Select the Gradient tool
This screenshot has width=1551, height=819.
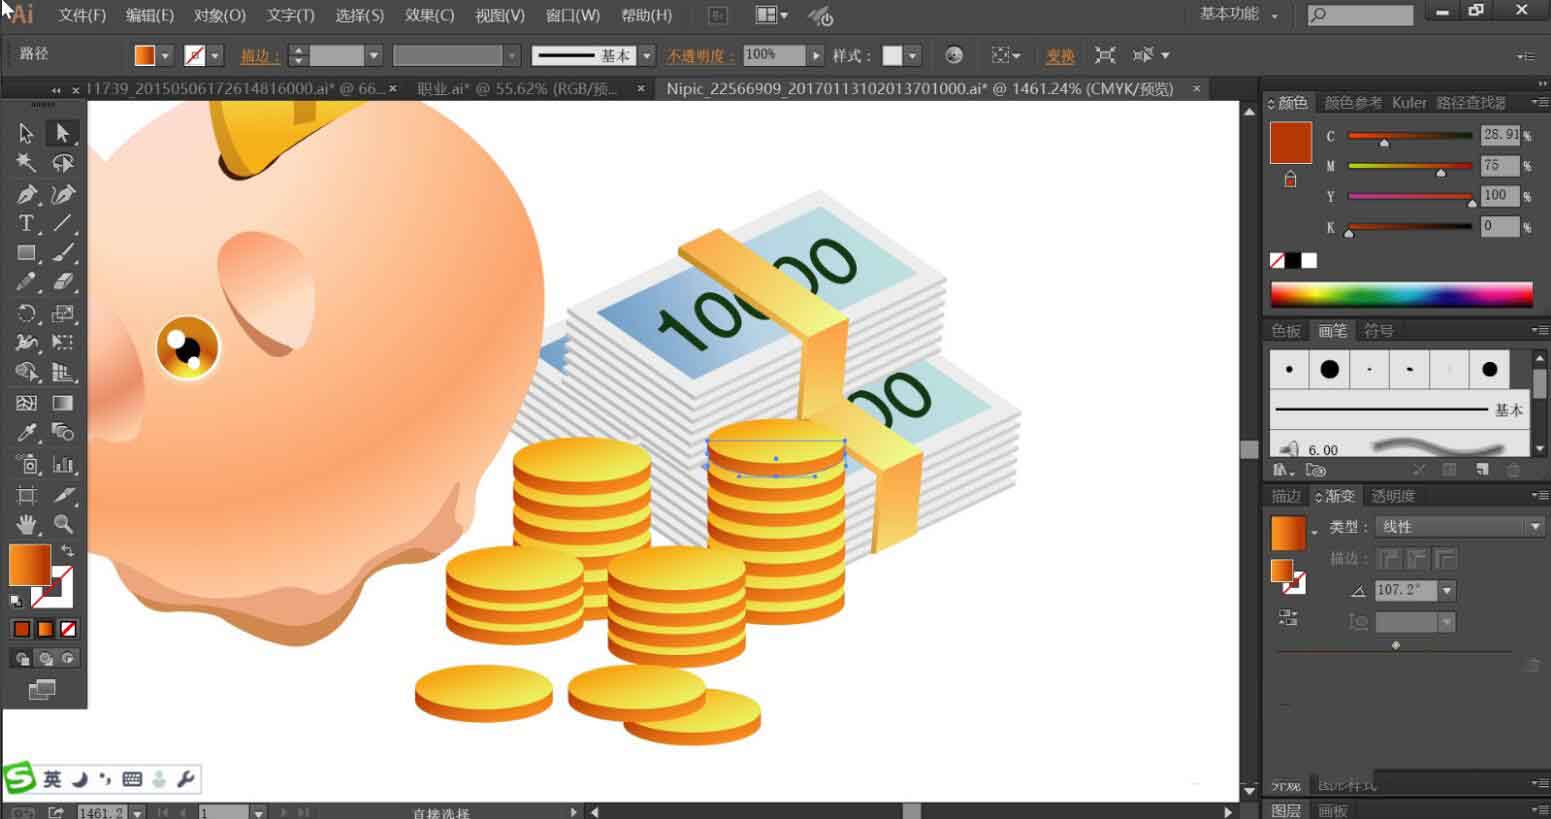[62, 403]
